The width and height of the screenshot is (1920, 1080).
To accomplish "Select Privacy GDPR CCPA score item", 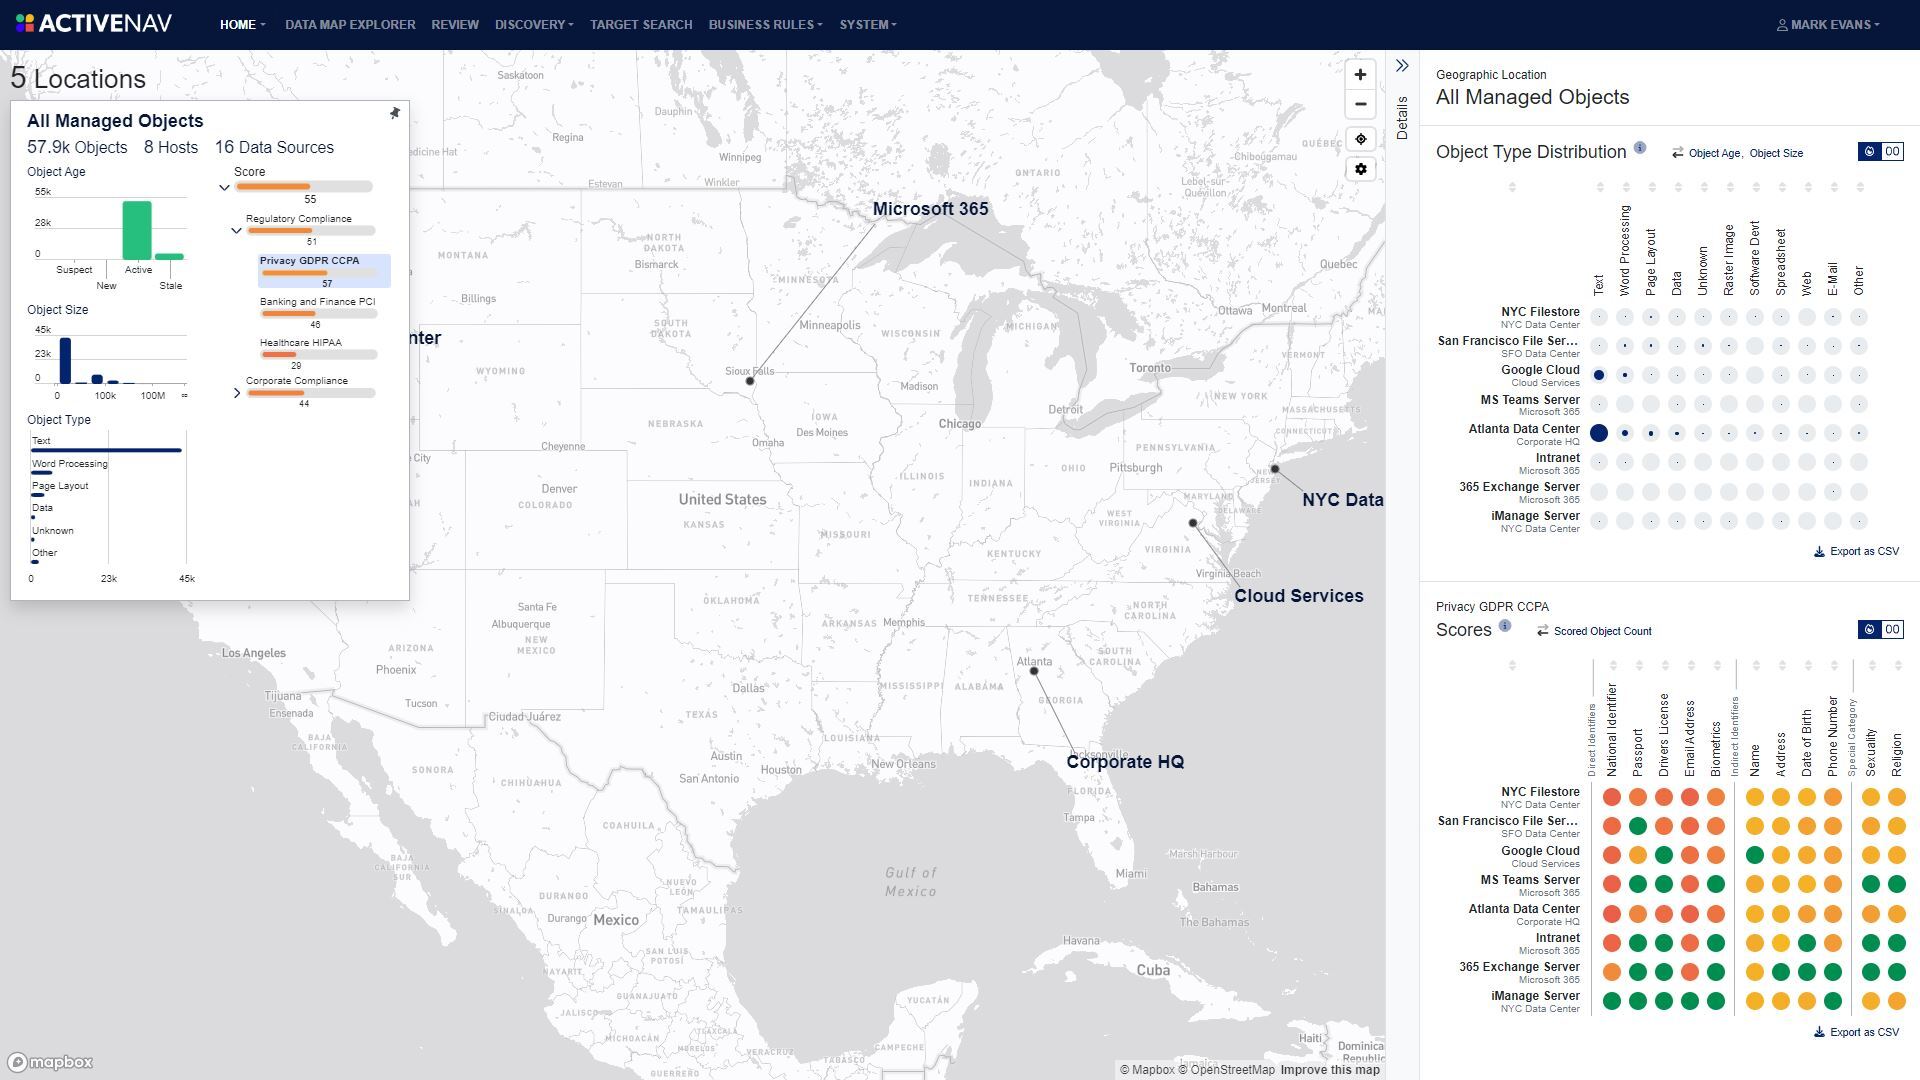I will tap(324, 271).
